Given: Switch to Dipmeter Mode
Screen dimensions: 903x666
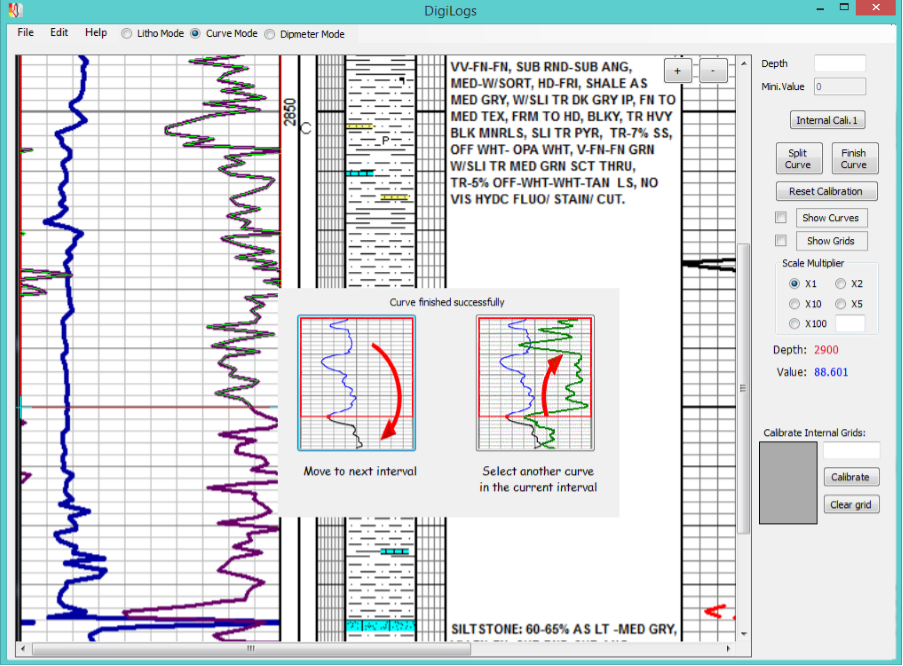Looking at the screenshot, I should 270,34.
